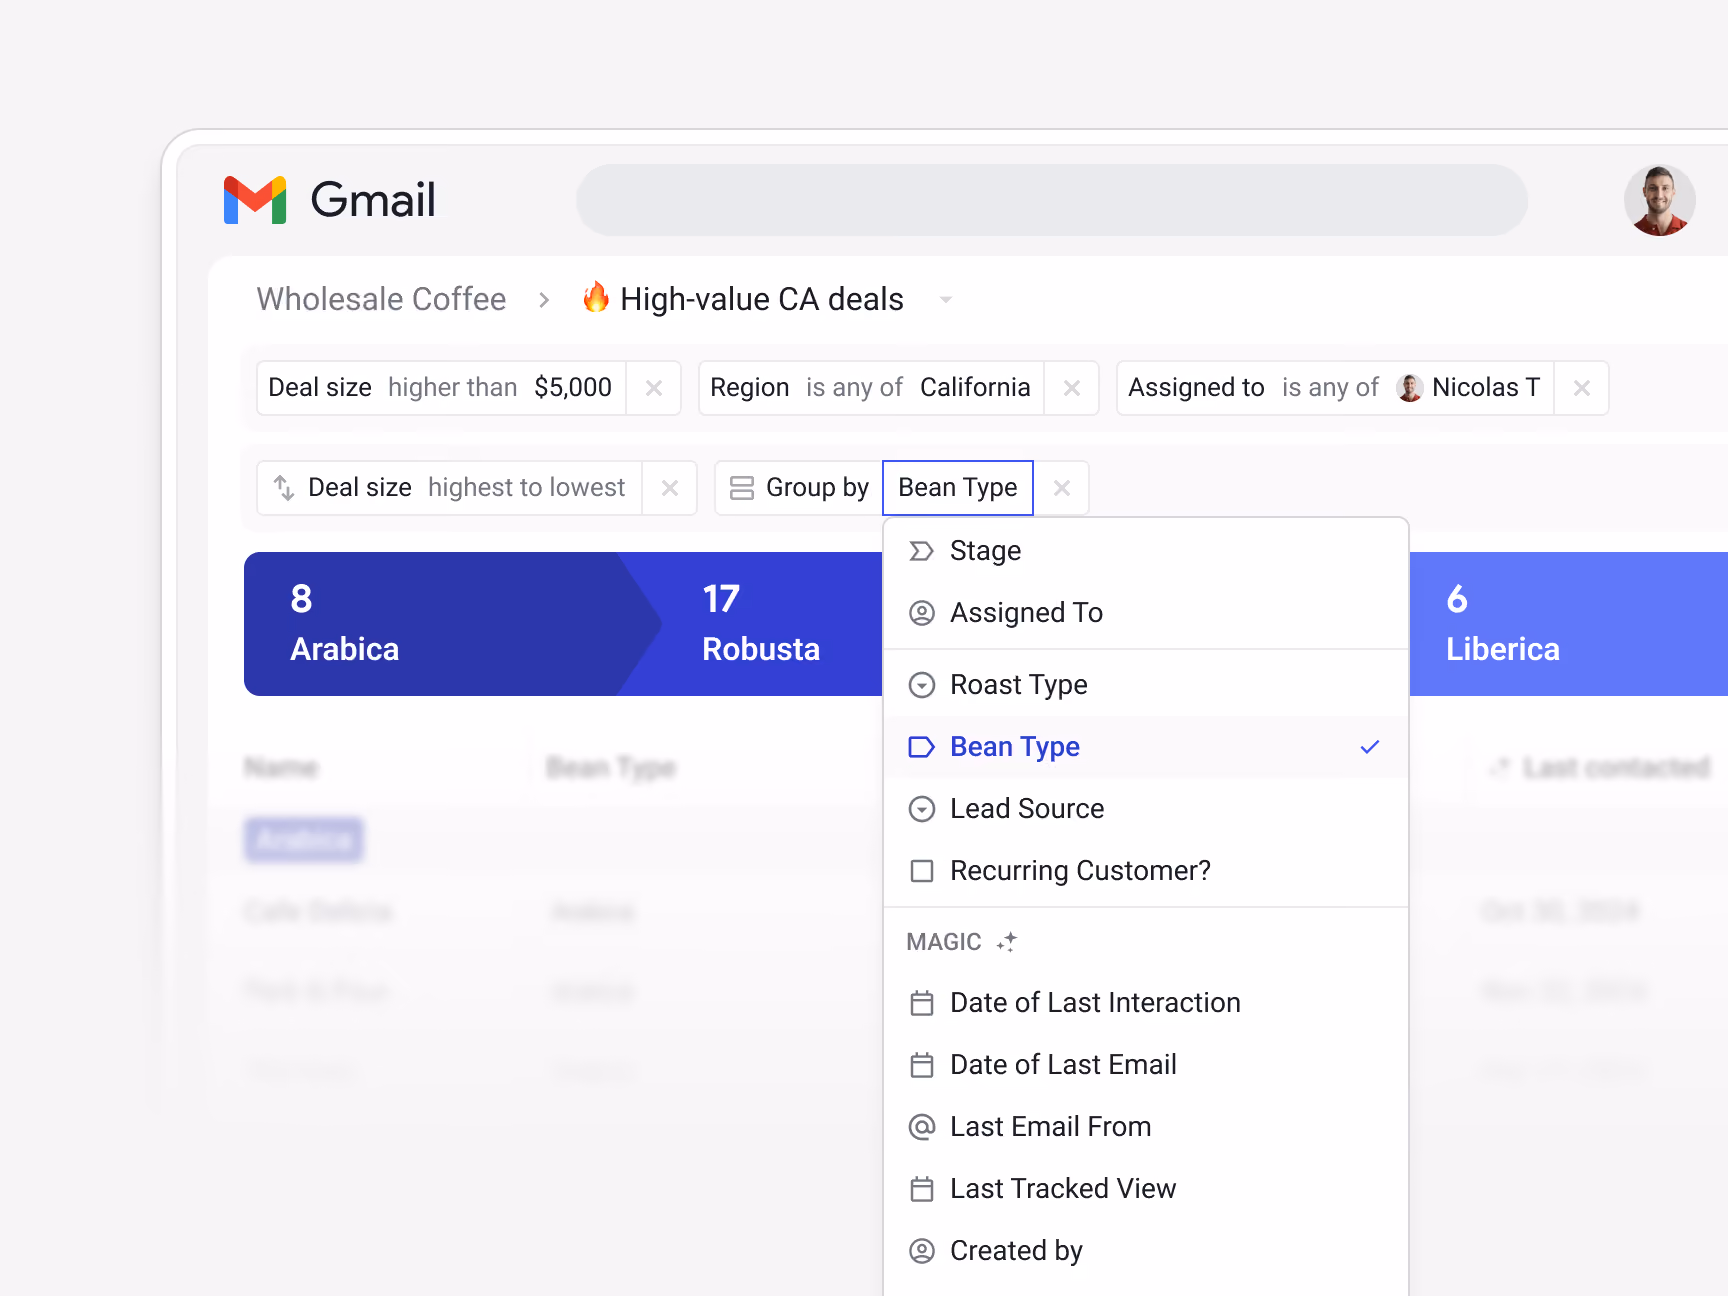
Task: Click the Roast Type dropdown circle icon
Action: point(922,685)
